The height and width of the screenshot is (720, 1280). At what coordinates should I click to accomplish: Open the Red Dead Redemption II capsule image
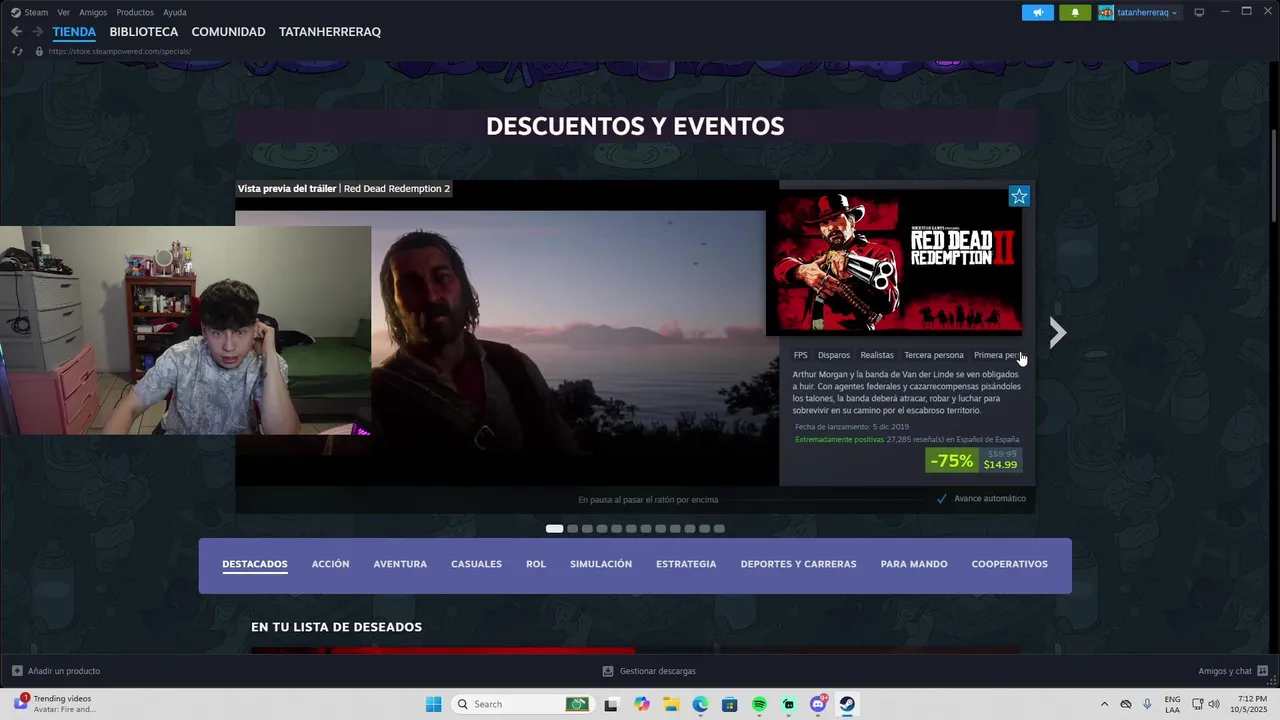coord(894,263)
